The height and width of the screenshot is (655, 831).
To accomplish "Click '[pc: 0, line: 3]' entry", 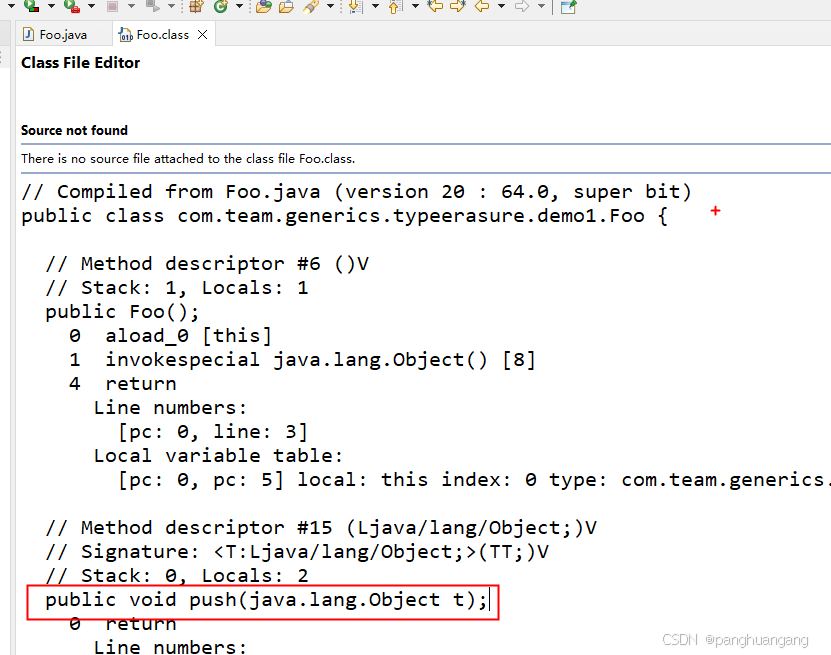I will pos(213,431).
